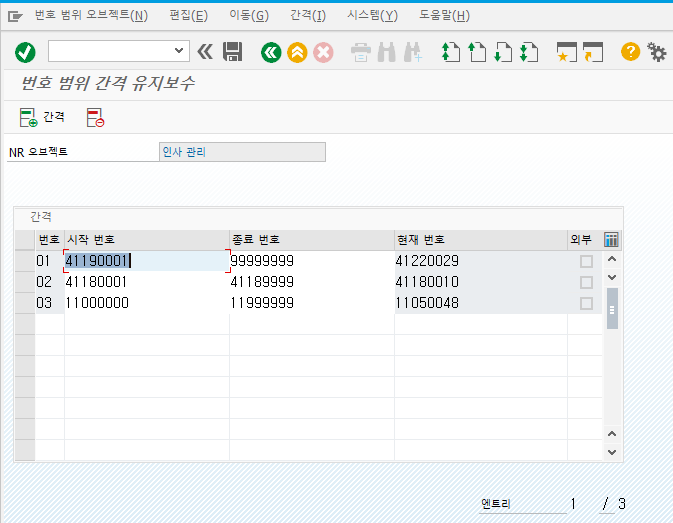Click table scroll down arrow near top

coord(612,277)
